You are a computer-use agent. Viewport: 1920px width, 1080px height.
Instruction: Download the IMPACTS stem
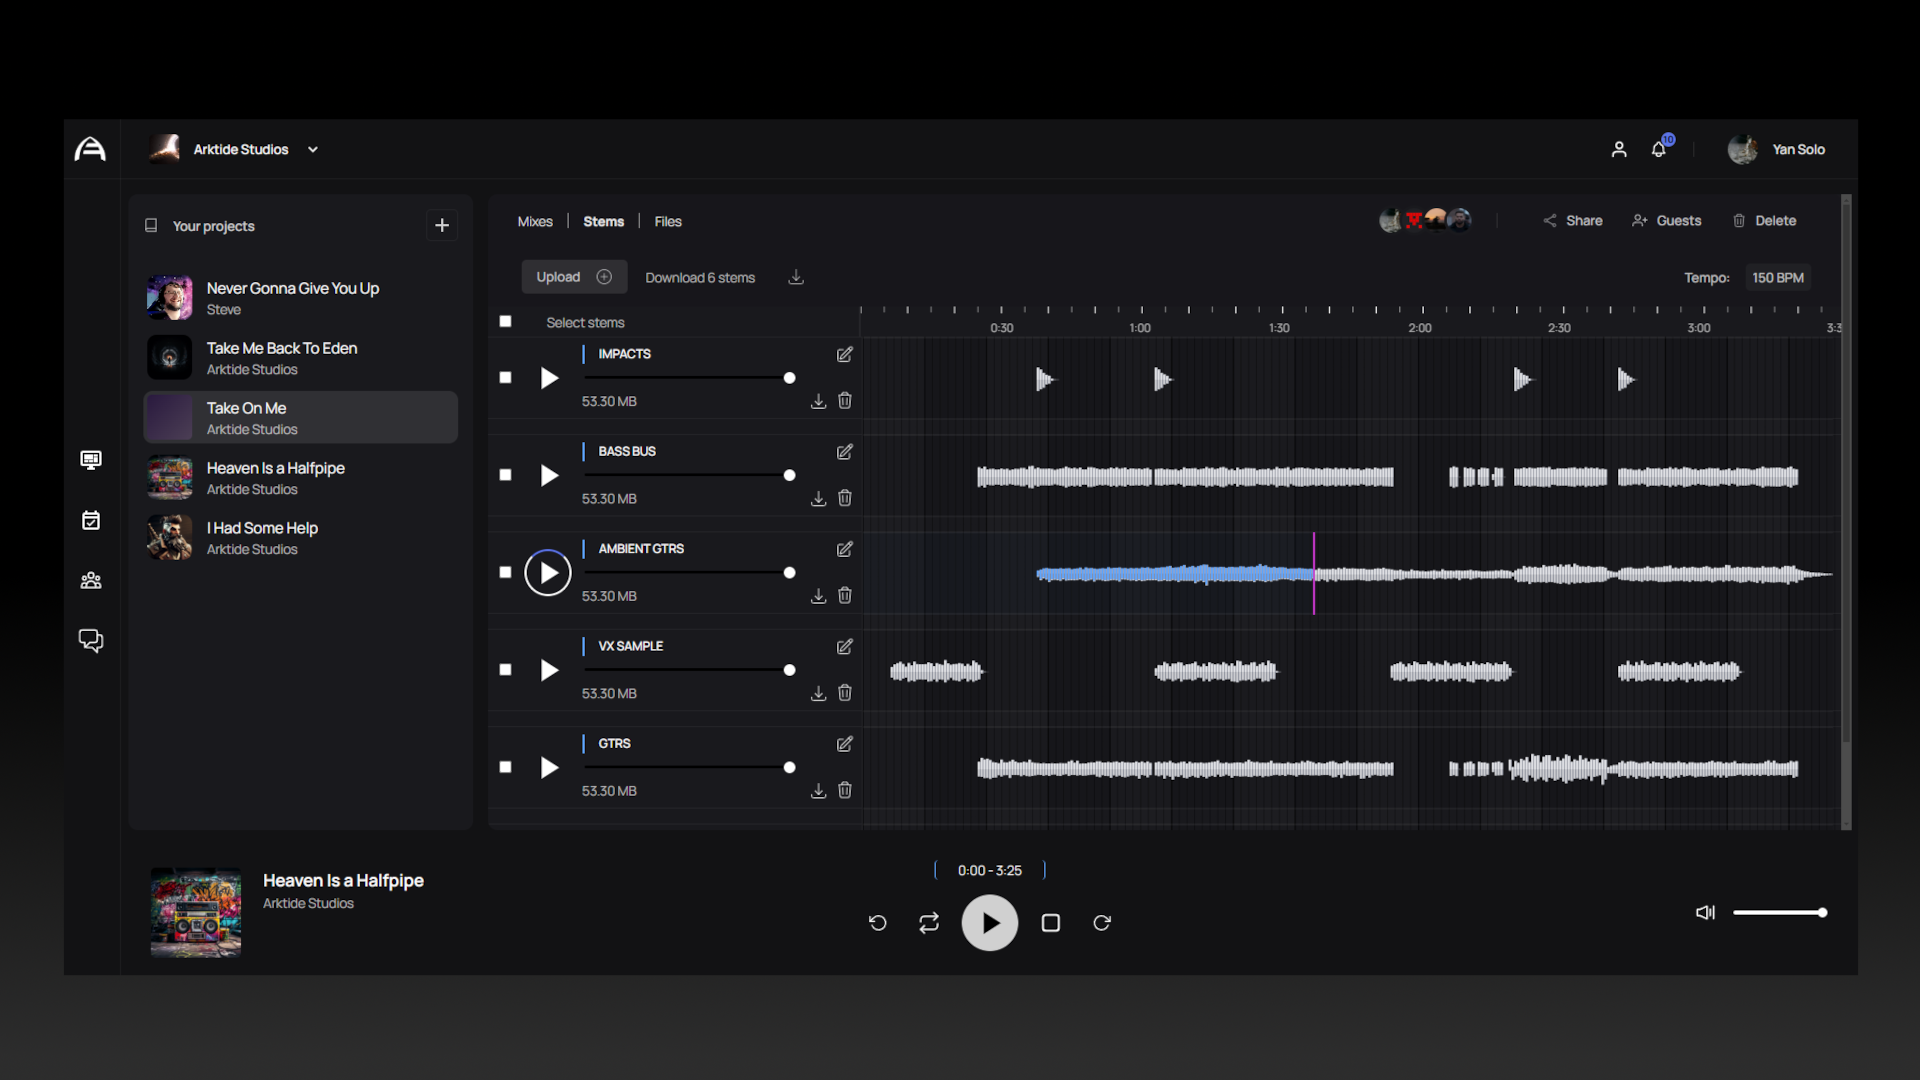(818, 401)
